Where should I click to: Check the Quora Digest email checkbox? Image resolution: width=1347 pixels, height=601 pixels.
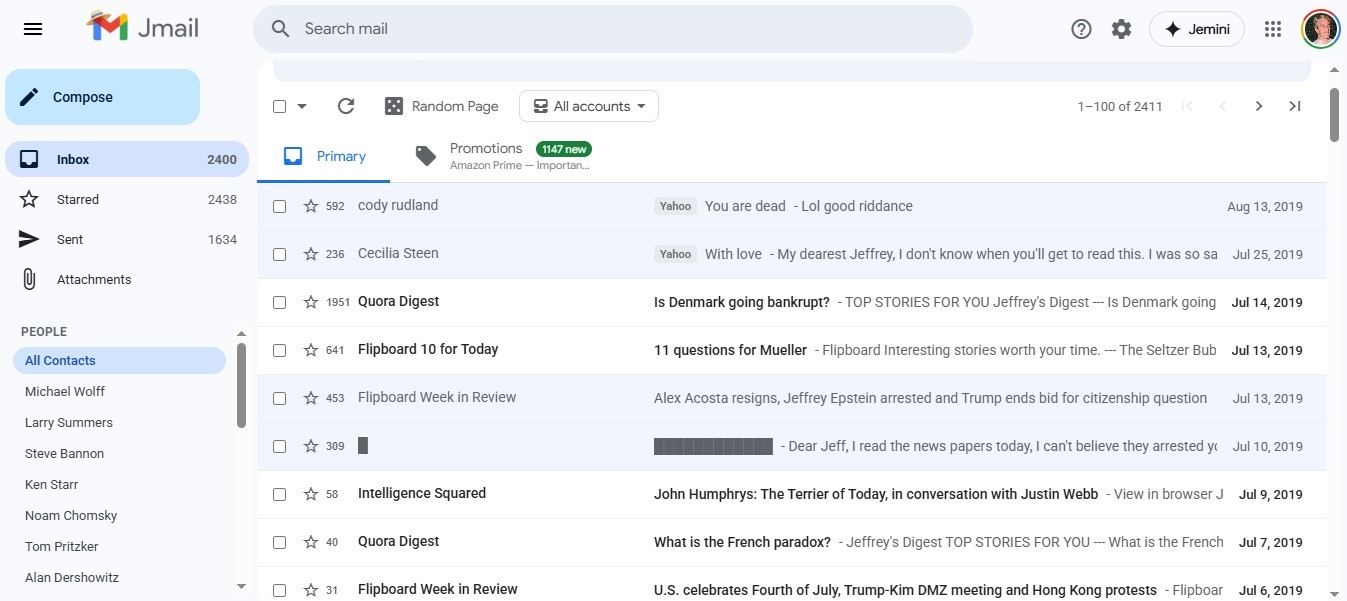280,302
